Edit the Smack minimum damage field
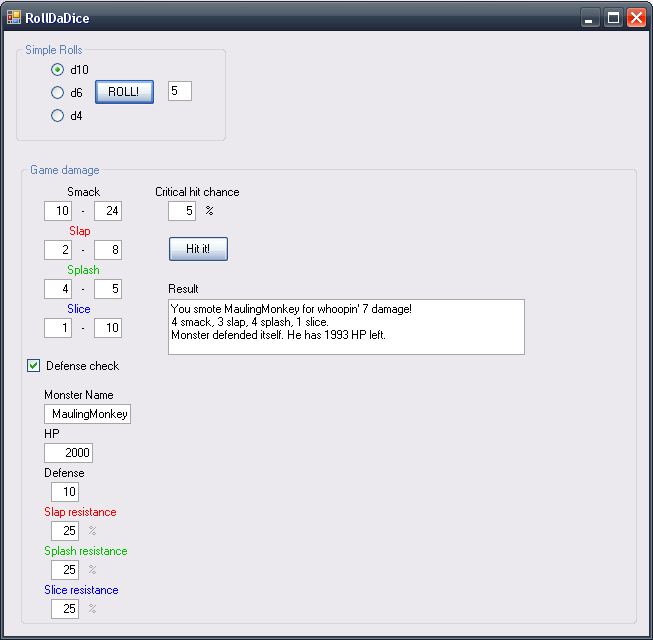The image size is (653, 640). point(58,211)
